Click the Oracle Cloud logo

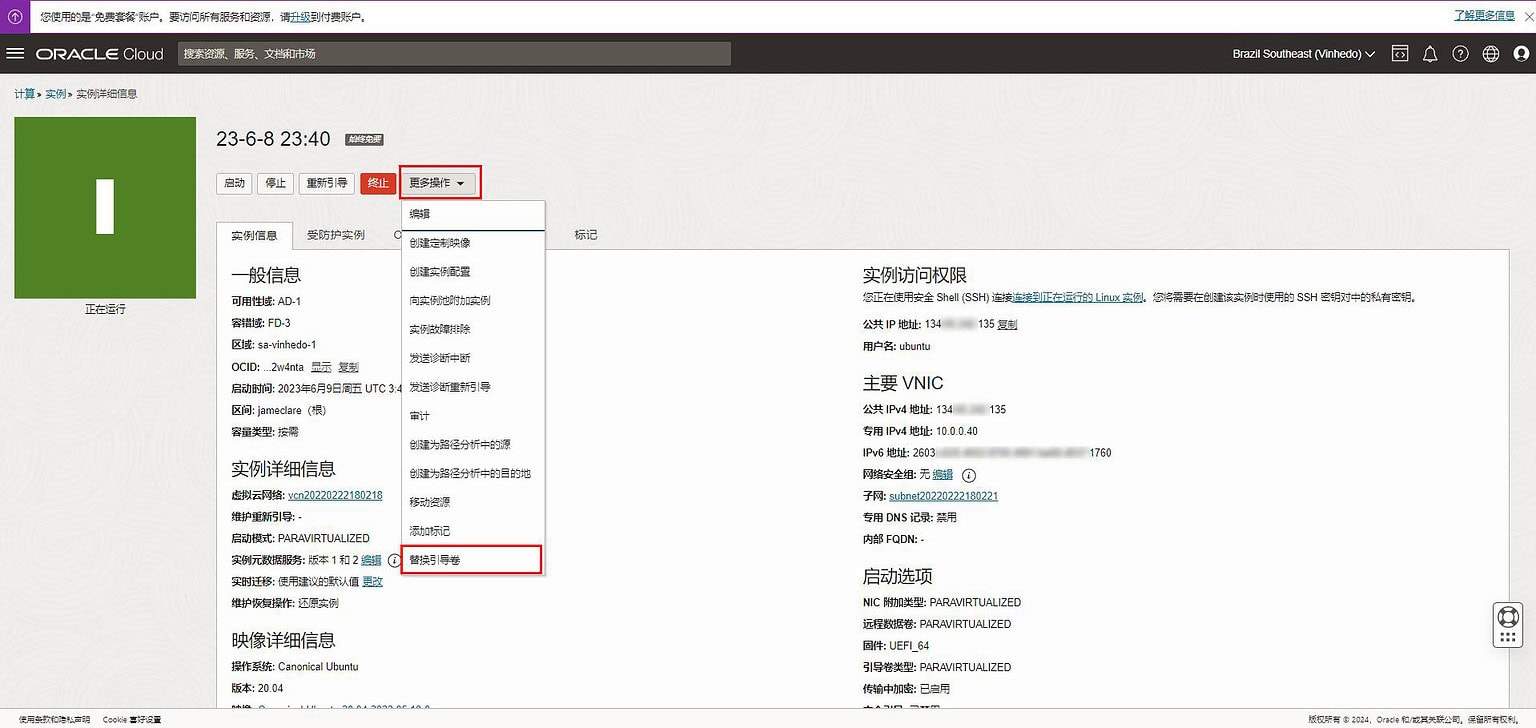[x=98, y=54]
